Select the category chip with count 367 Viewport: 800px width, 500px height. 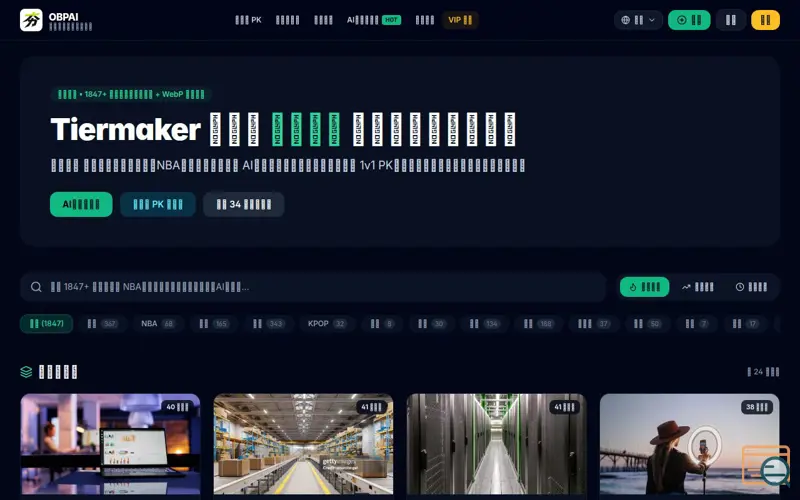tap(103, 323)
